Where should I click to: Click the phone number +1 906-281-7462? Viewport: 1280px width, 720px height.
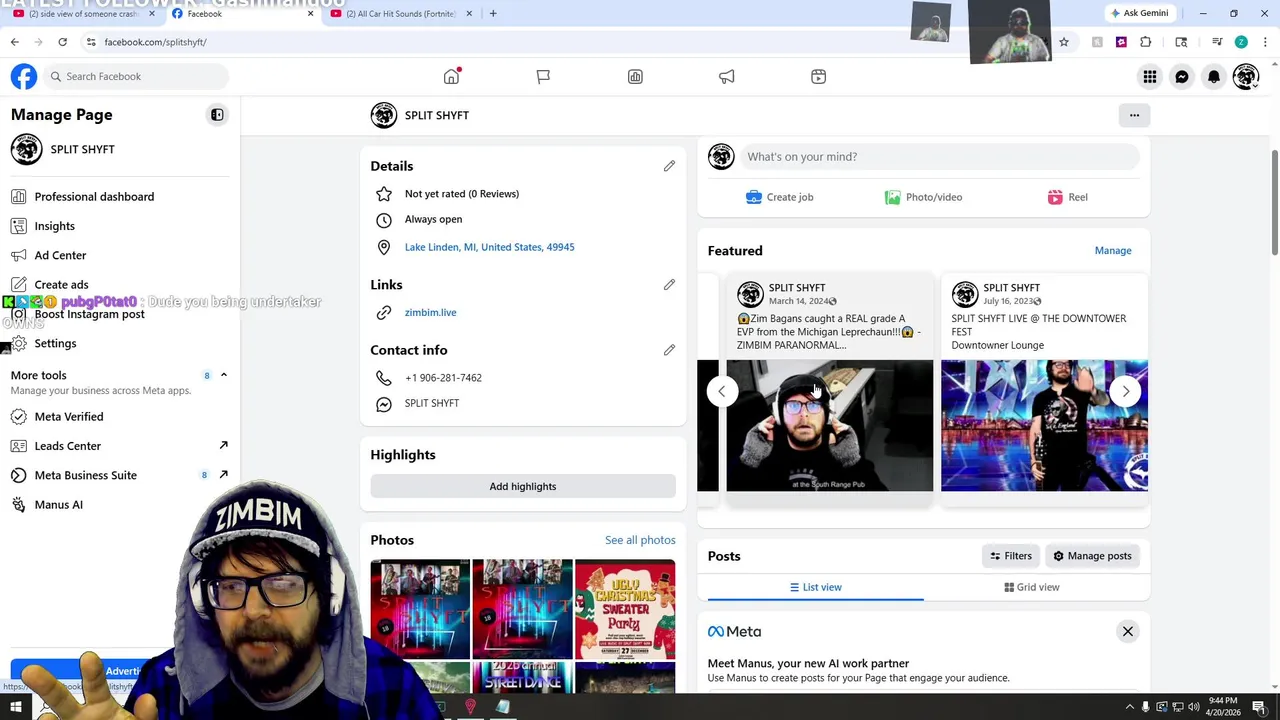click(443, 378)
